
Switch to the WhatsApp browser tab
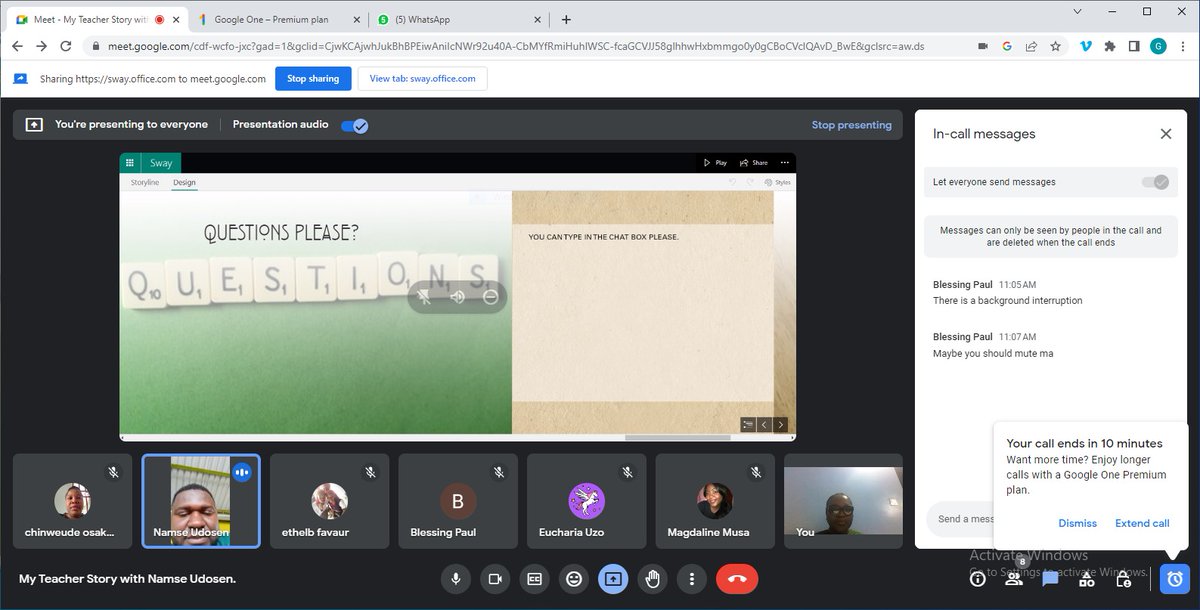pos(457,19)
